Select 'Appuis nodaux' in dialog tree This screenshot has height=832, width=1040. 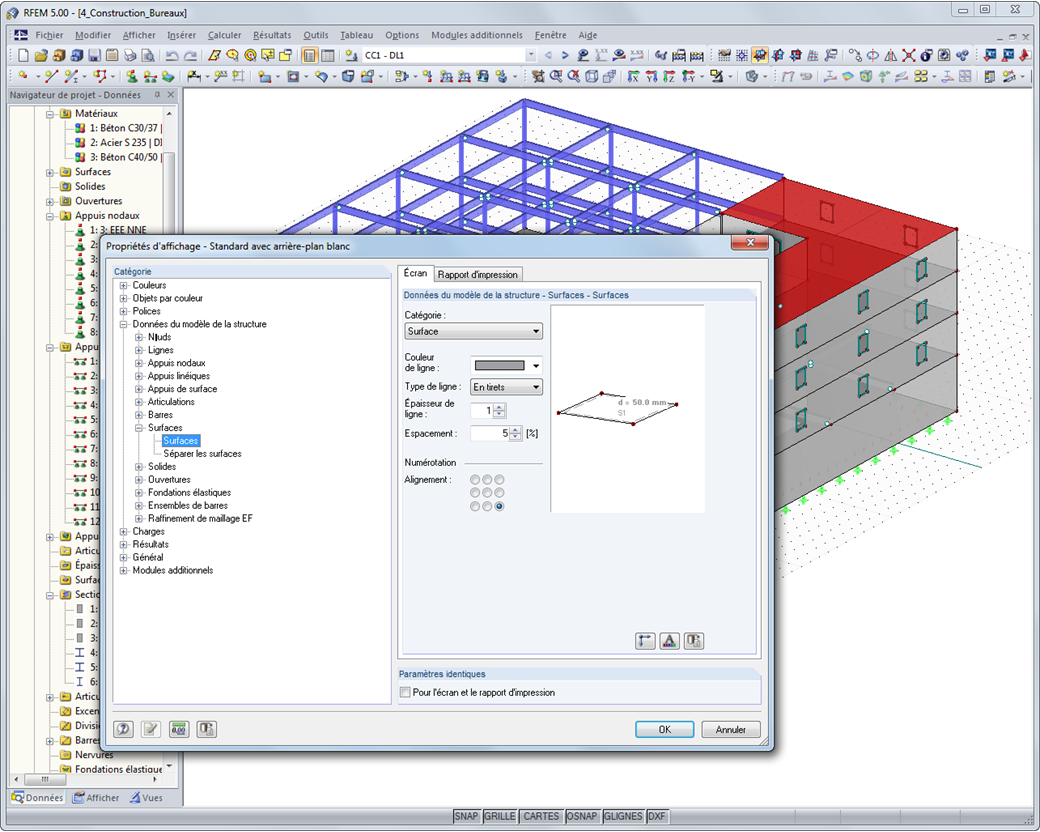click(176, 363)
